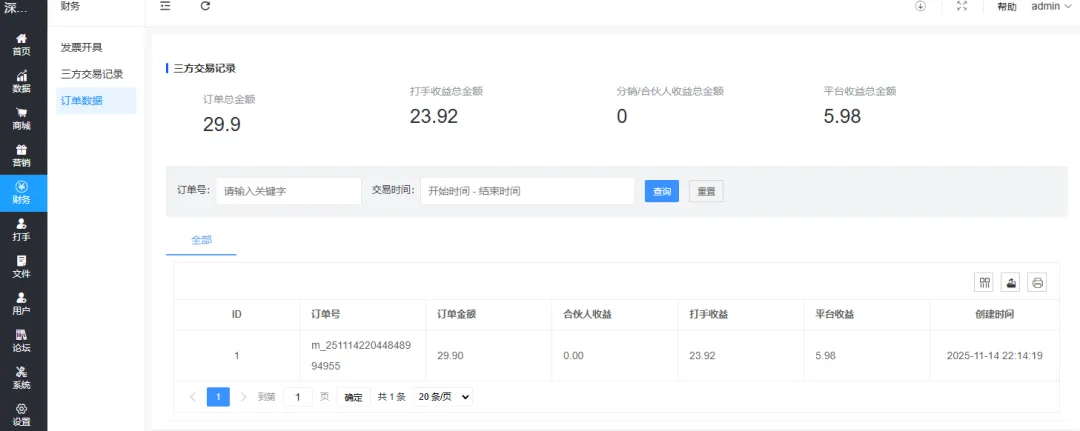Open the 交易时间 date range picker
Image resolution: width=1080 pixels, height=431 pixels.
point(527,191)
